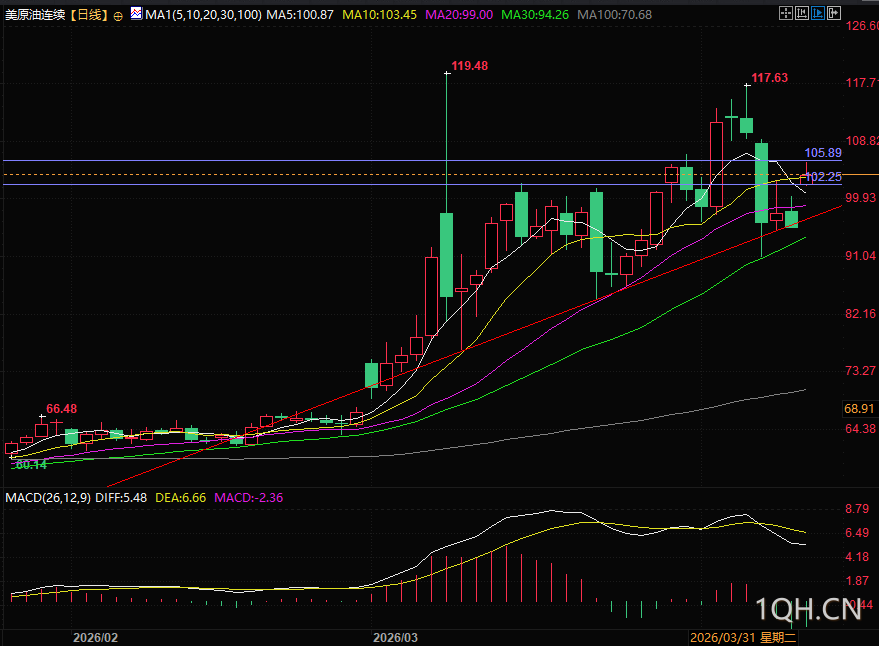Screen dimensions: 879x646
Task: Click the 2026/03/31 星期二 date label
Action: coord(743,638)
